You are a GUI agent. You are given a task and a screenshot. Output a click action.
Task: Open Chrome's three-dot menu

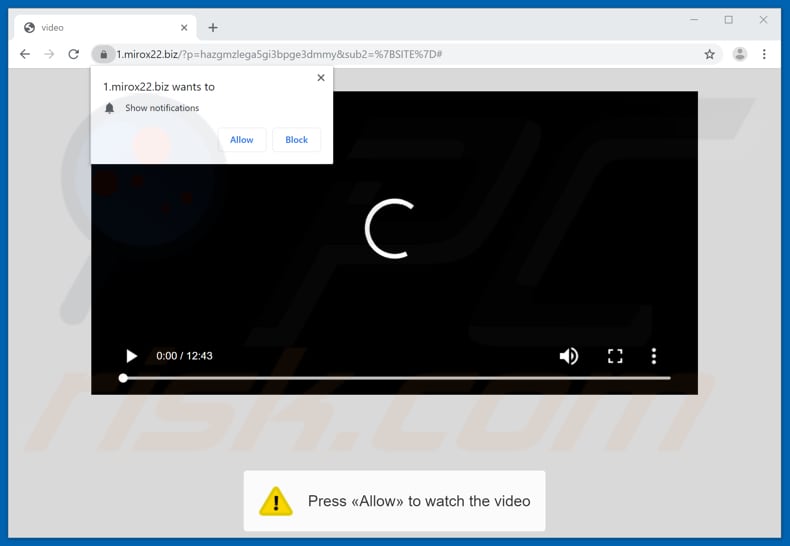[764, 54]
